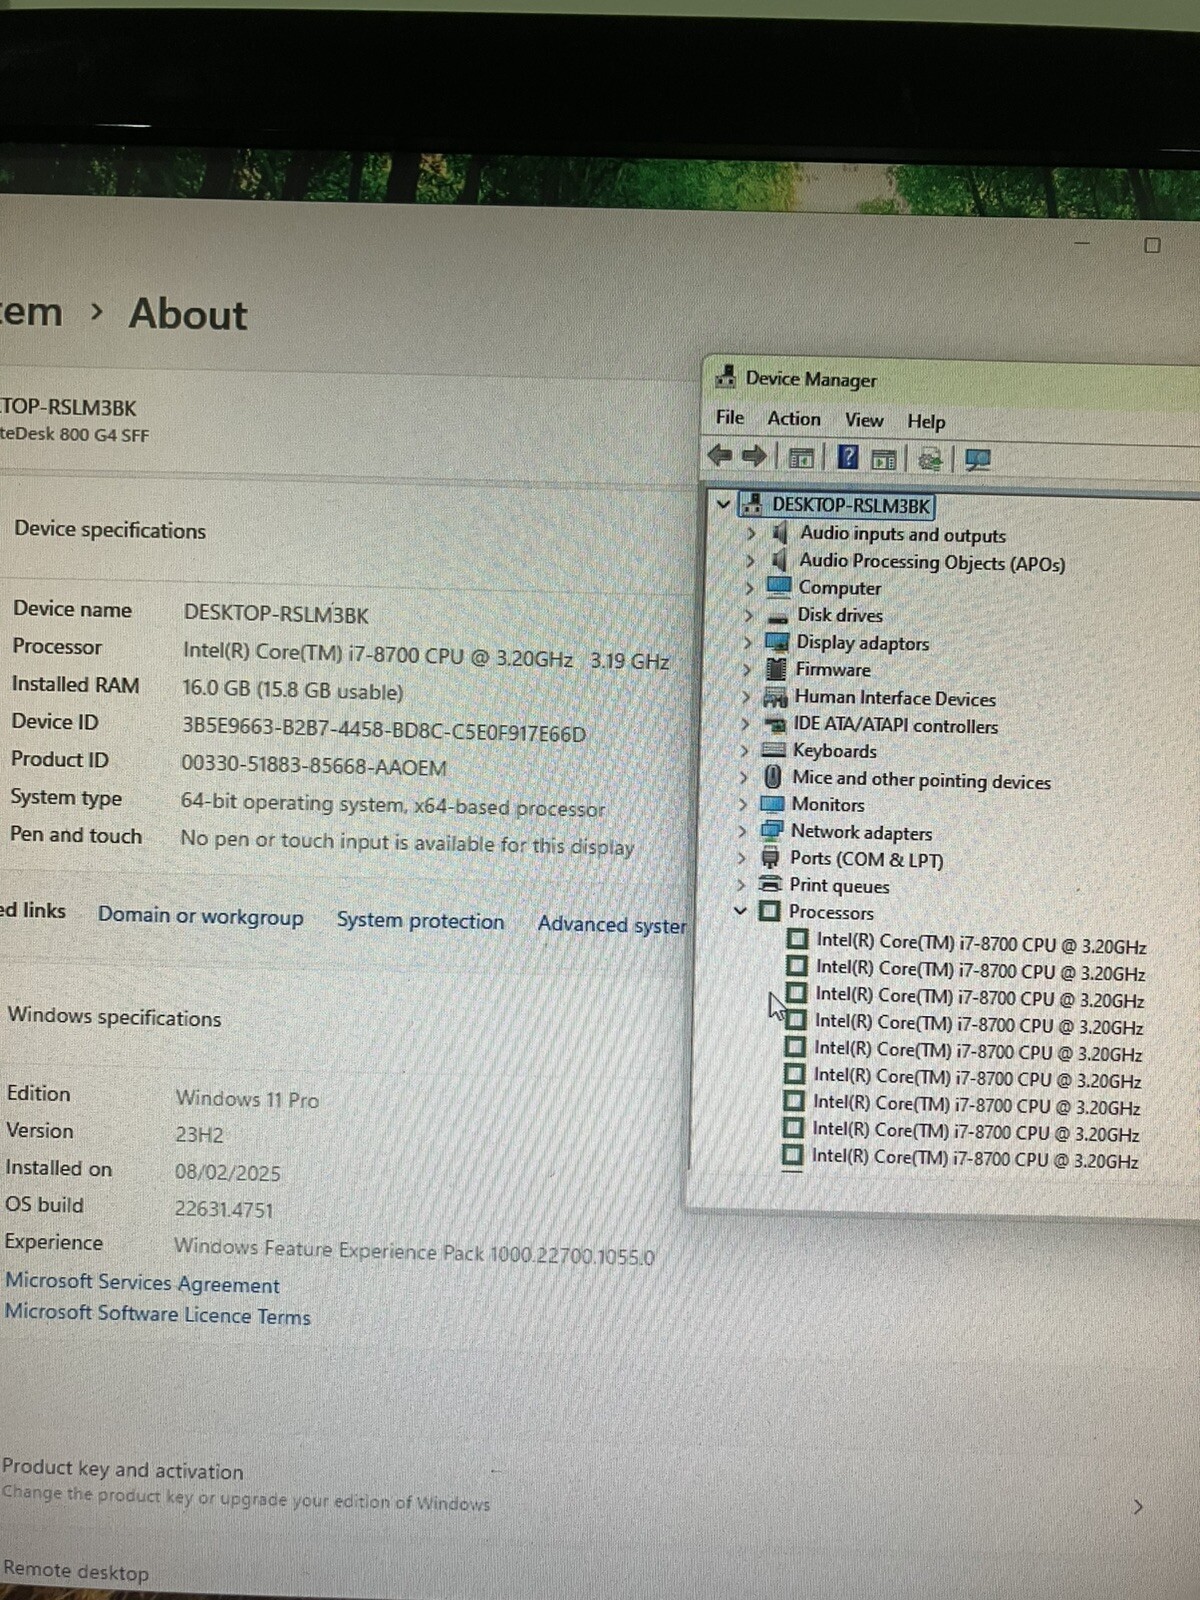Expand the Display adaptors chevron
The height and width of the screenshot is (1600, 1200).
(x=747, y=641)
